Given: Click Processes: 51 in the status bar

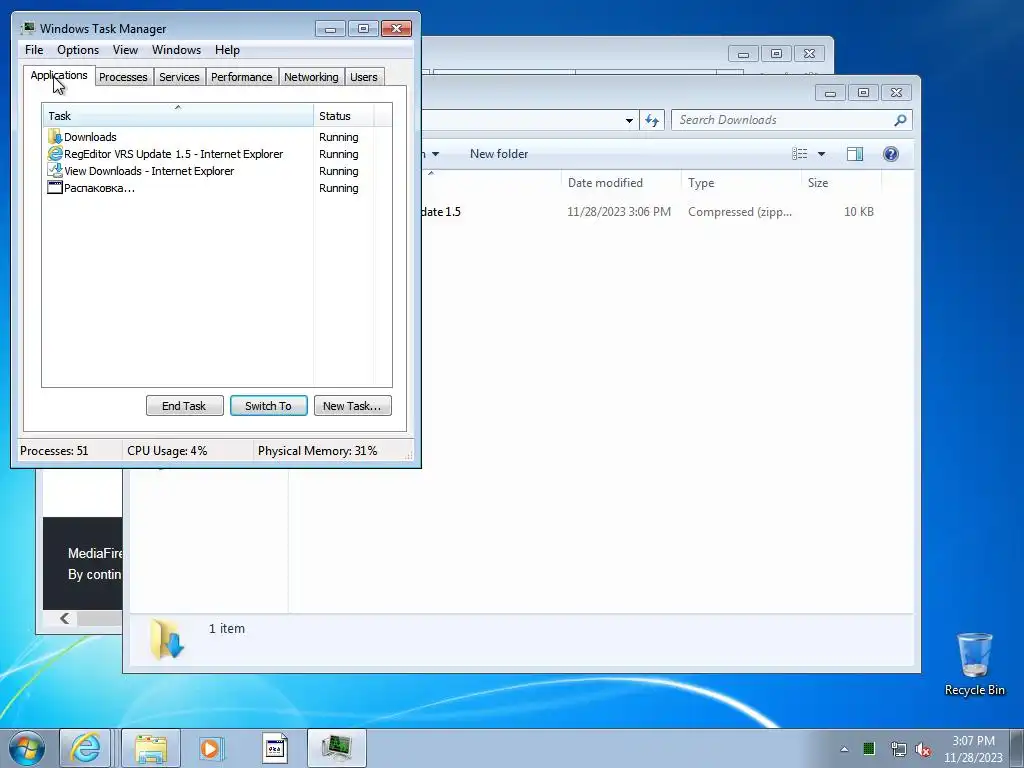Looking at the screenshot, I should [54, 451].
